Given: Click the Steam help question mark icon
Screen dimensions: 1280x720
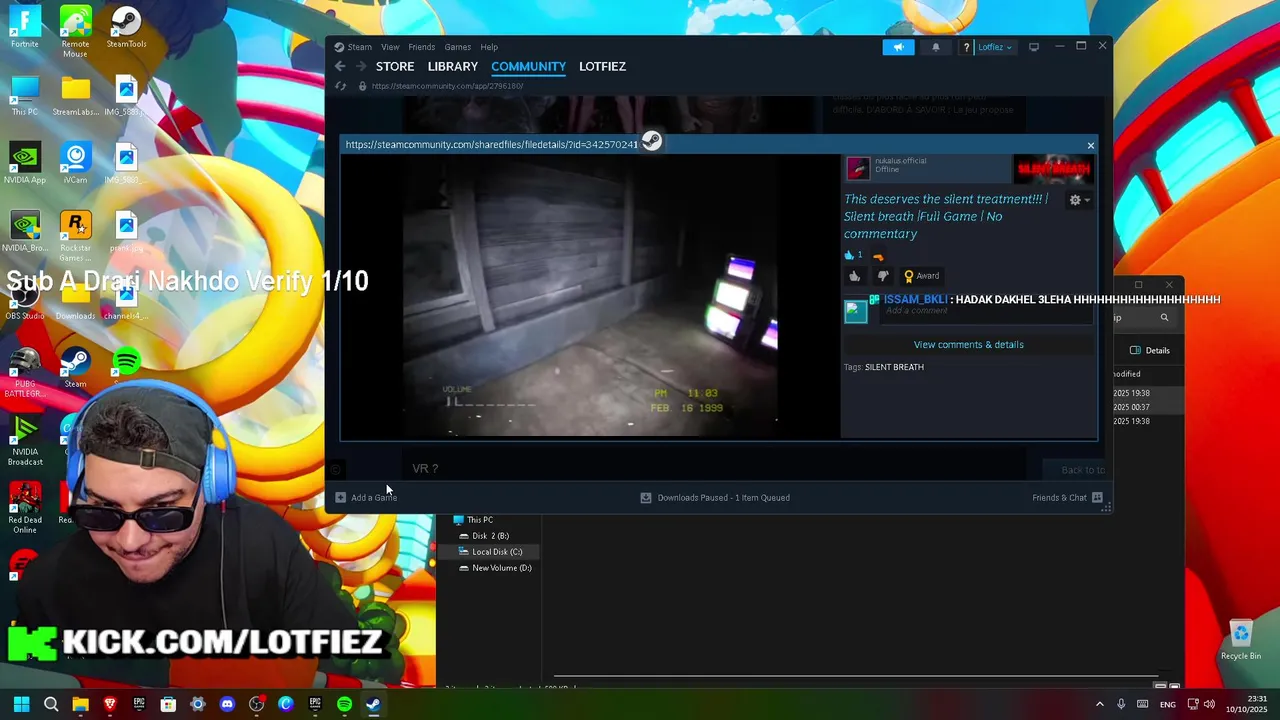Looking at the screenshot, I should [966, 47].
